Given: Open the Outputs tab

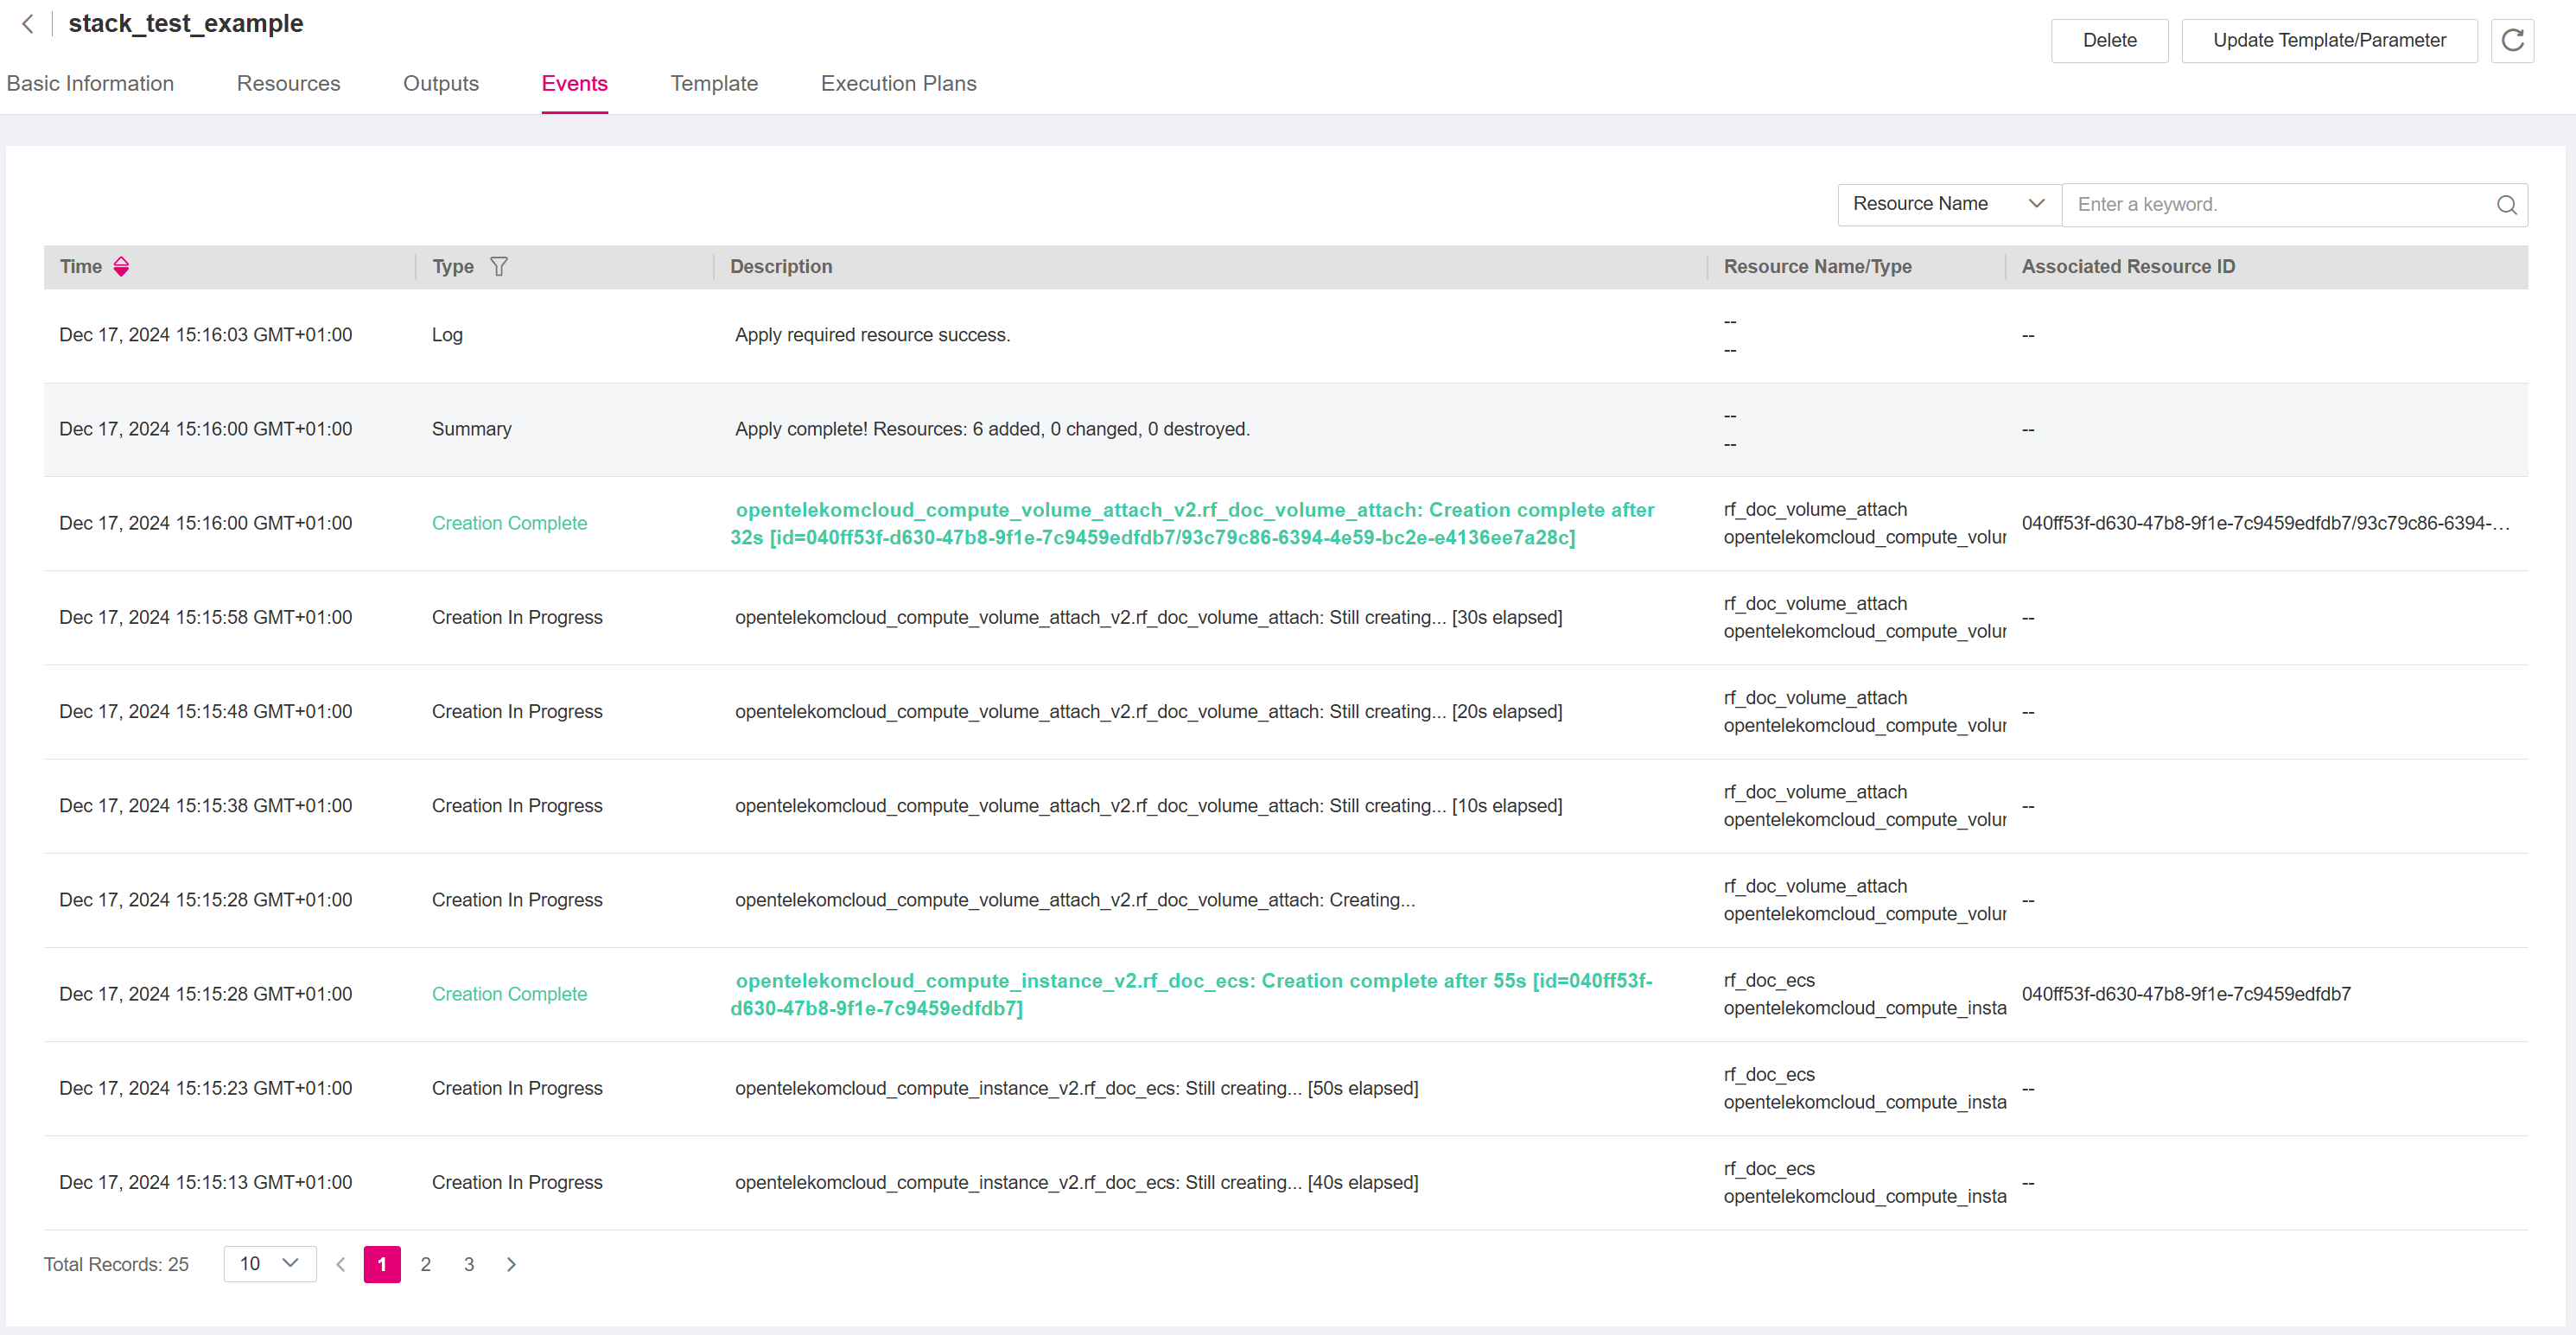Looking at the screenshot, I should click(441, 83).
